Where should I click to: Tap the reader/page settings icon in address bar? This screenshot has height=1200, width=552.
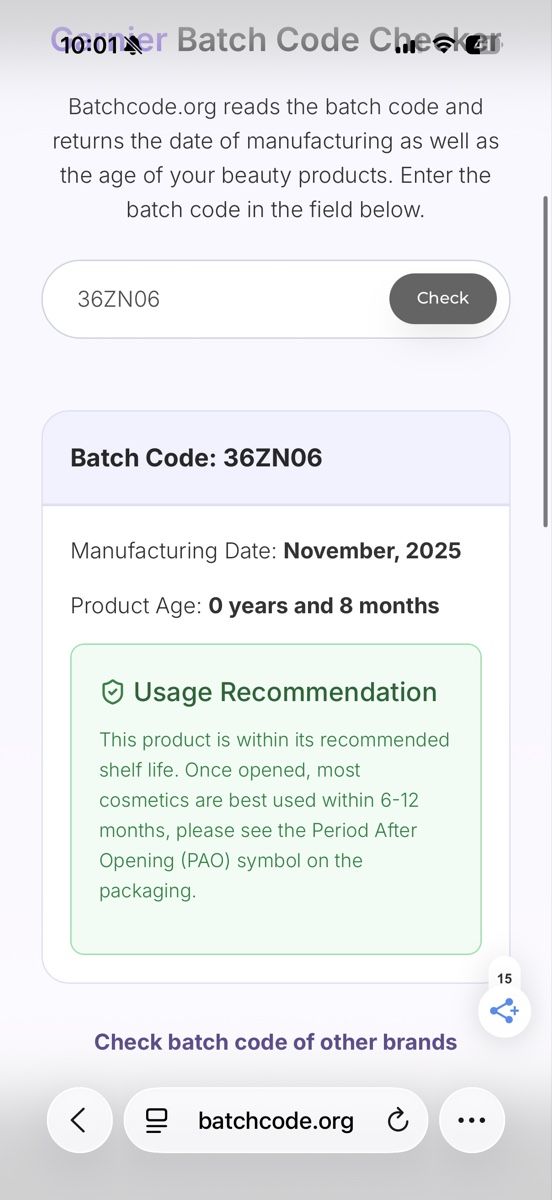157,1120
